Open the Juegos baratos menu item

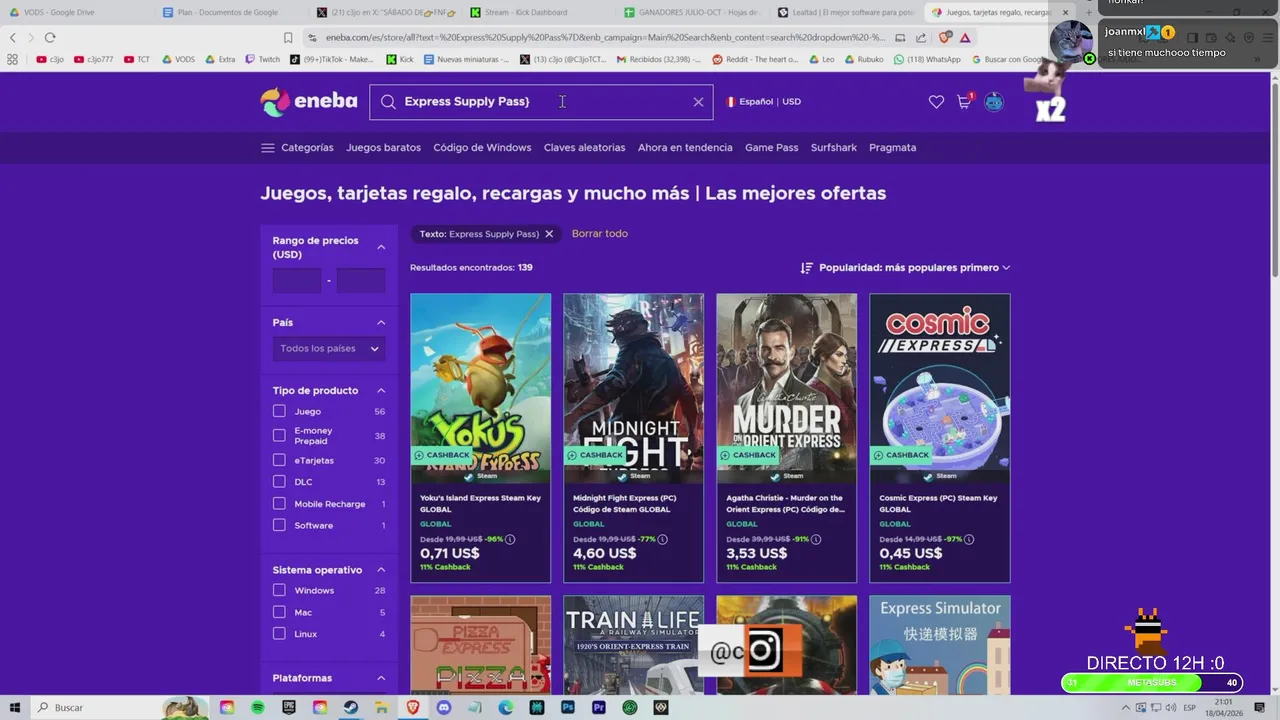coord(383,148)
